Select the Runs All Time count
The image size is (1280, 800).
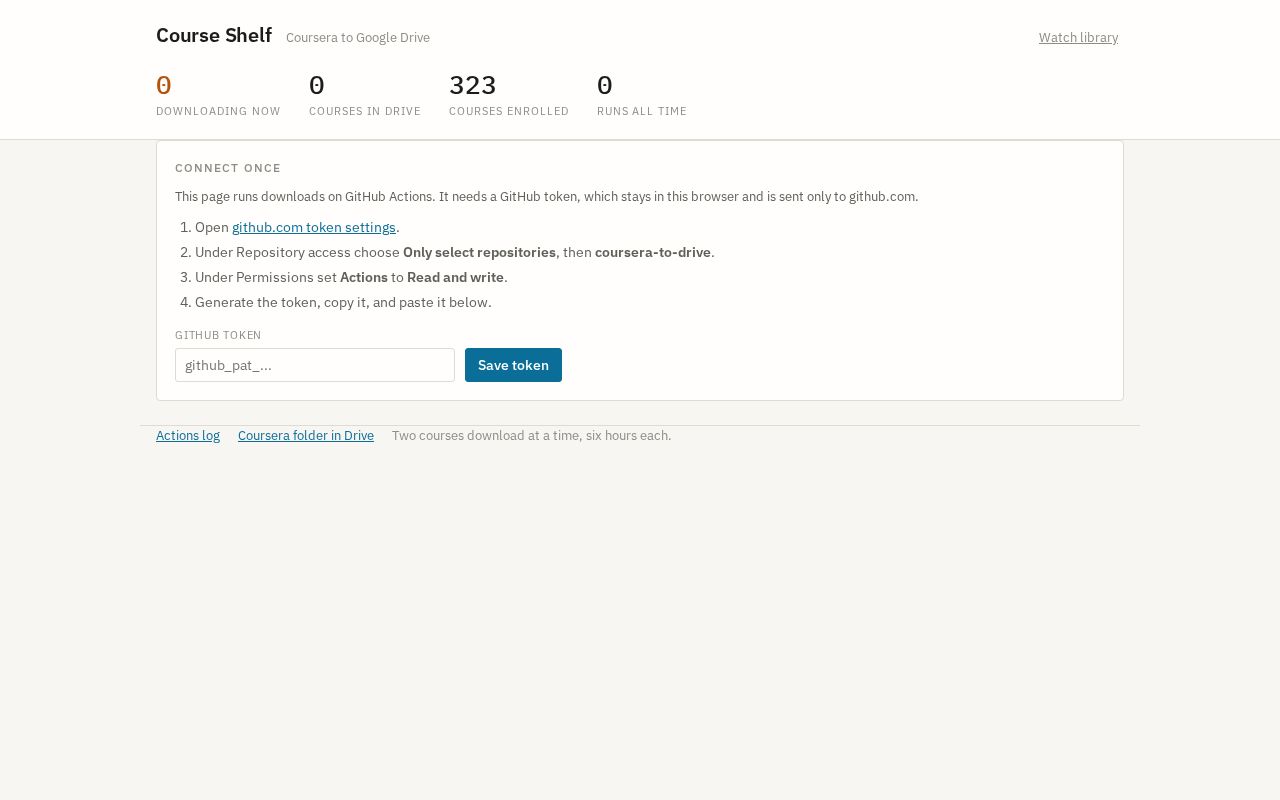(x=605, y=85)
